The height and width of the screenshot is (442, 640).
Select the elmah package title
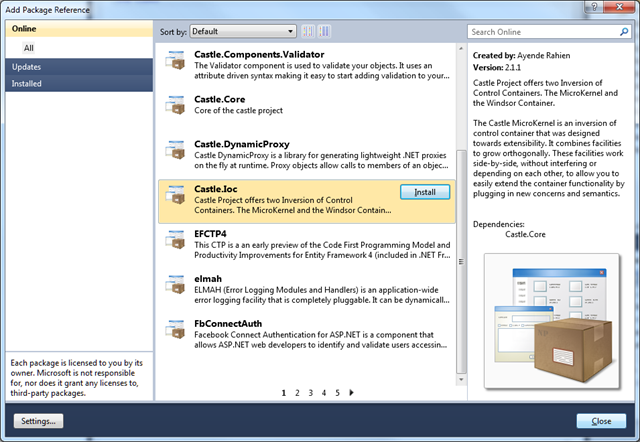click(208, 279)
